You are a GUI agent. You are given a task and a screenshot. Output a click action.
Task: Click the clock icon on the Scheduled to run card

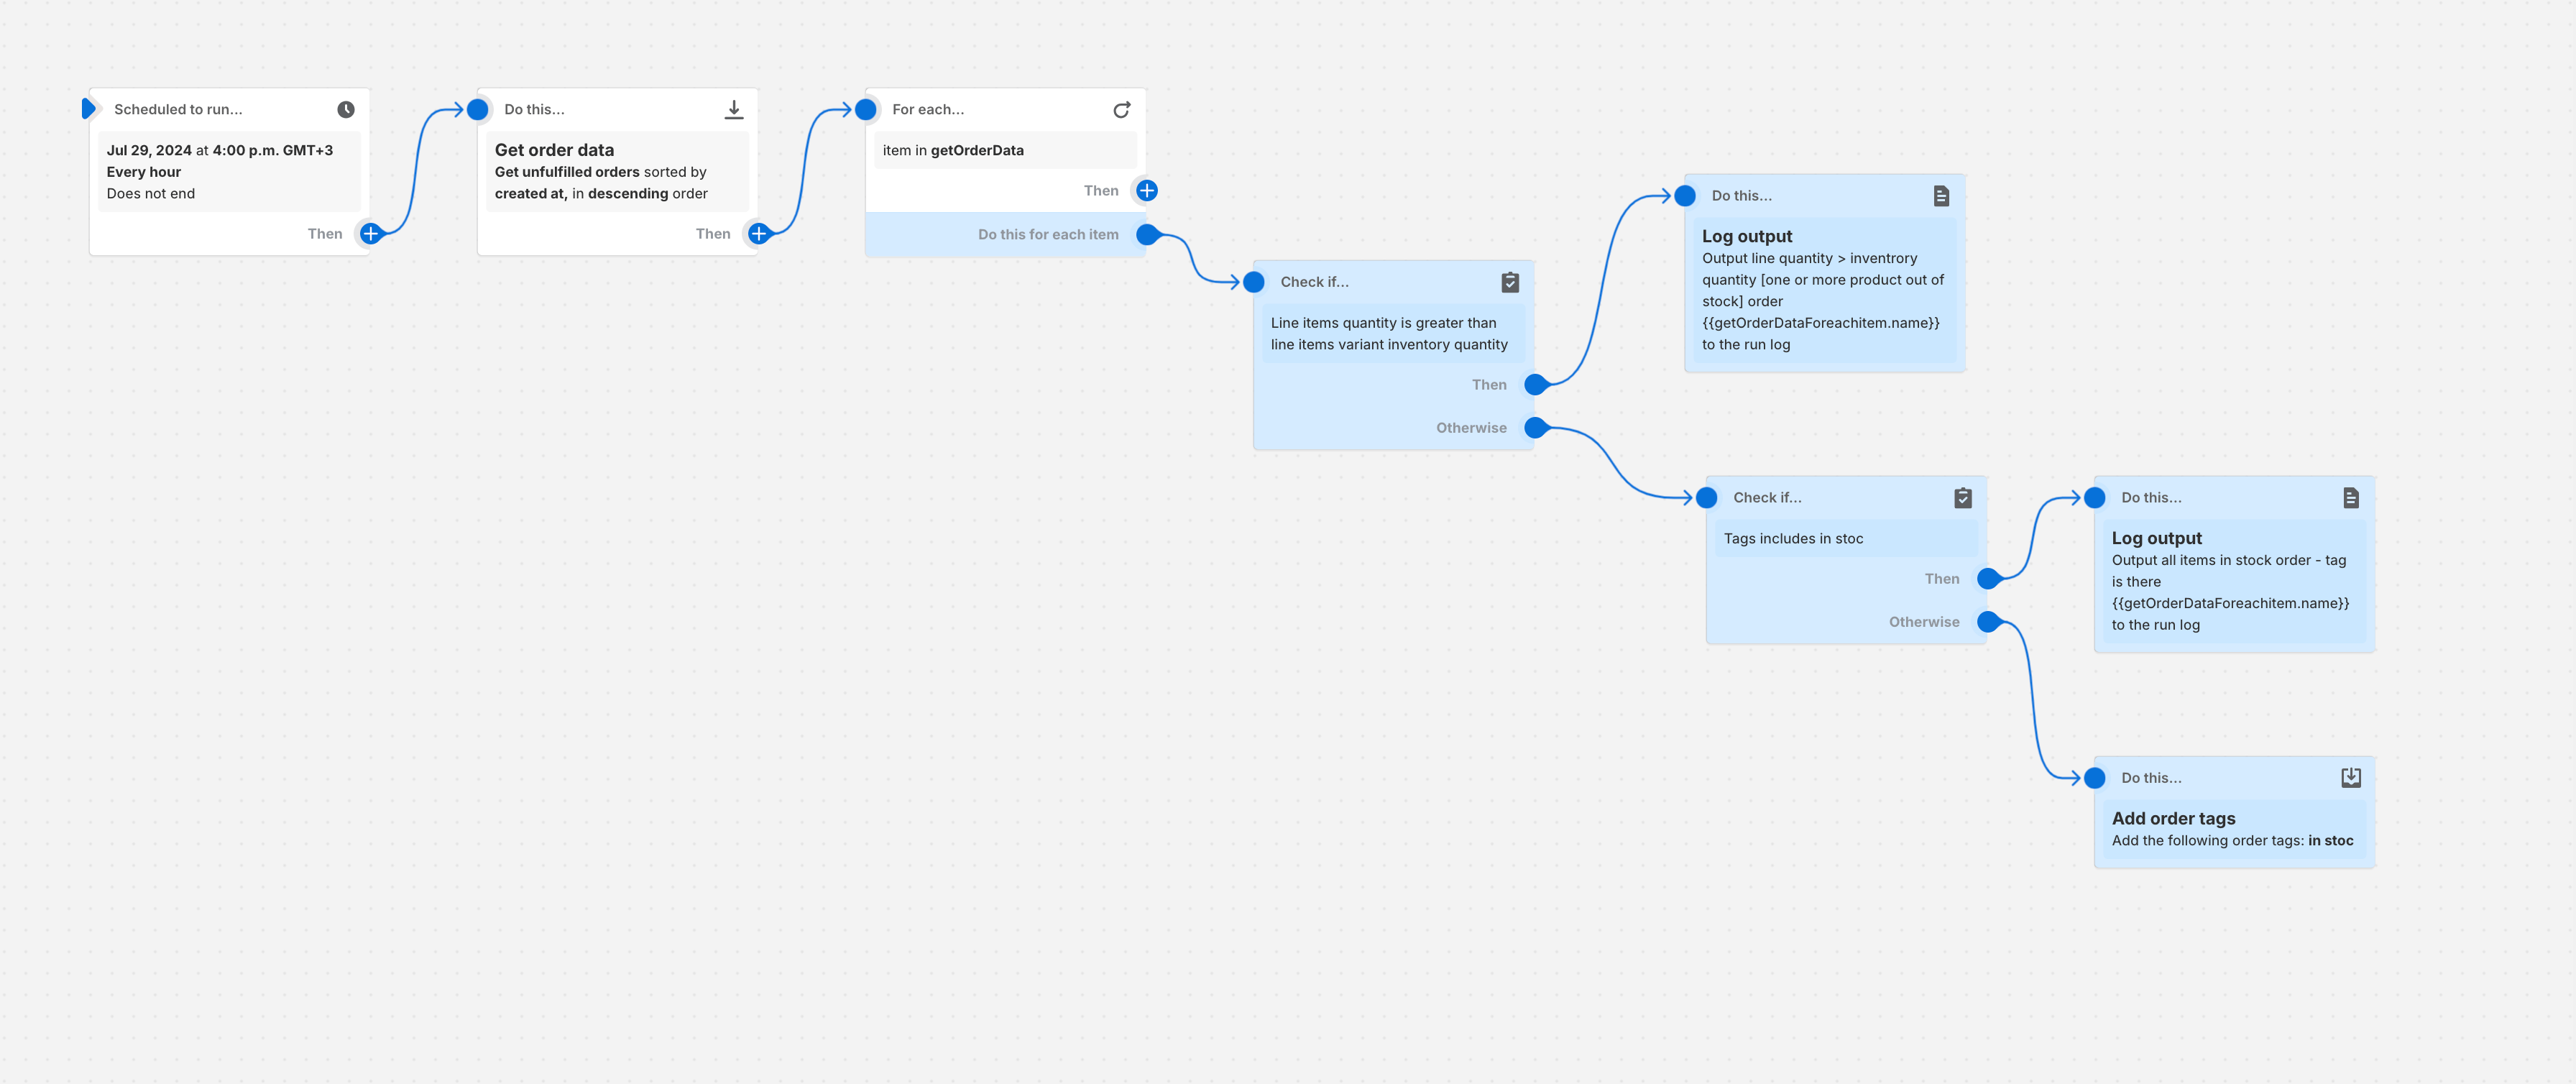click(x=345, y=109)
